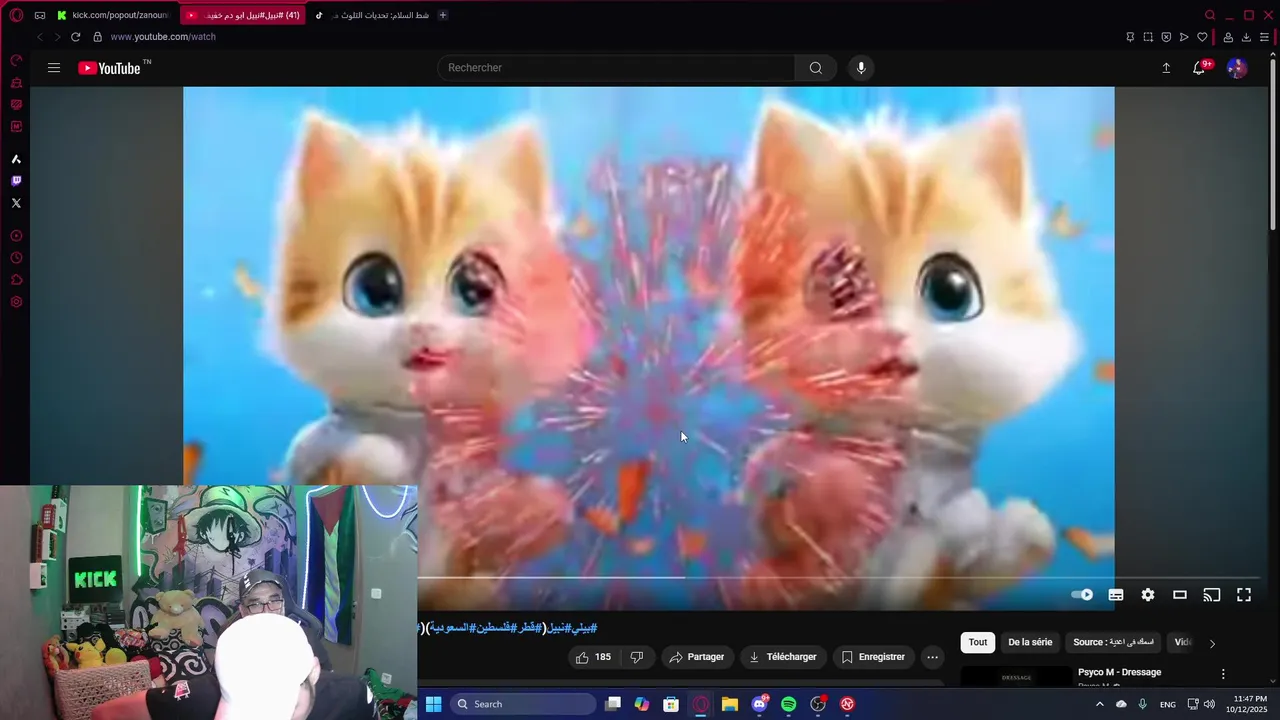
Task: Open the Opera sidebar settings gear
Action: [16, 302]
